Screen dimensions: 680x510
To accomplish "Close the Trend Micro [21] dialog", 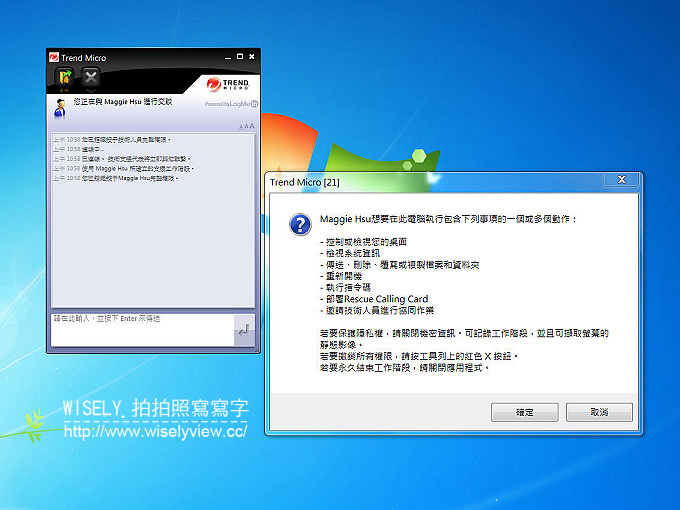I will click(621, 180).
